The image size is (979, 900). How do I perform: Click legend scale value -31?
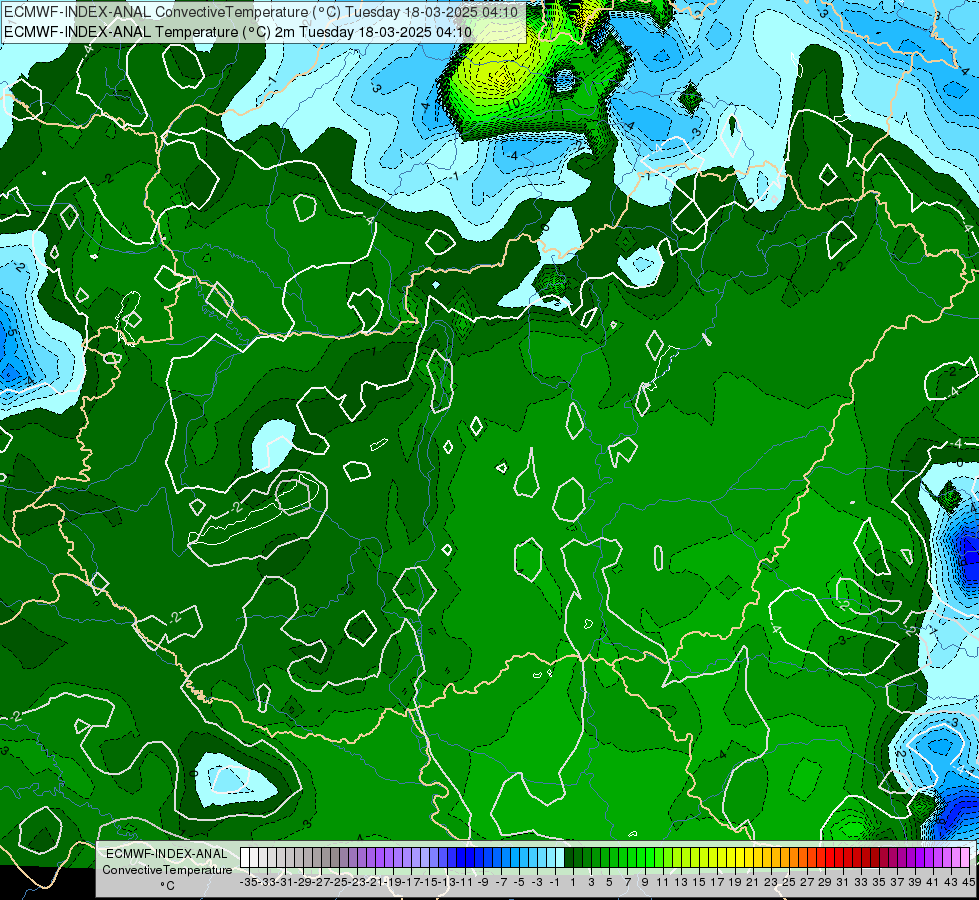click(285, 882)
